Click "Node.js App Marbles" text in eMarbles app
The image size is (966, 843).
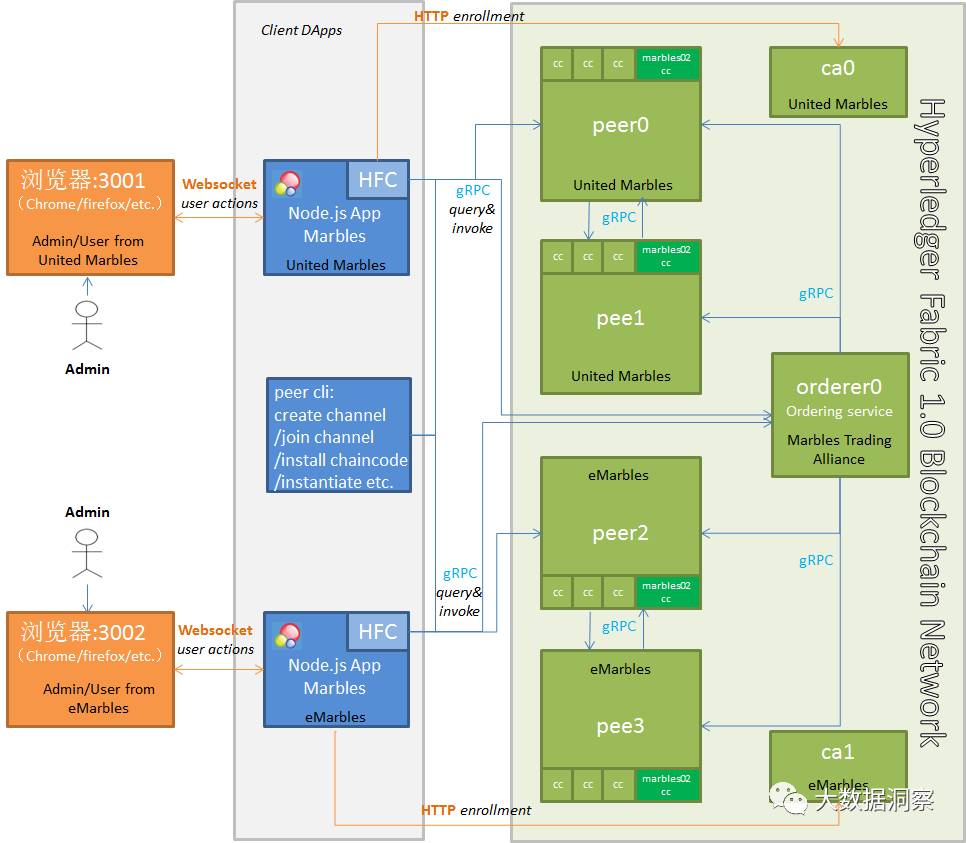(x=335, y=677)
